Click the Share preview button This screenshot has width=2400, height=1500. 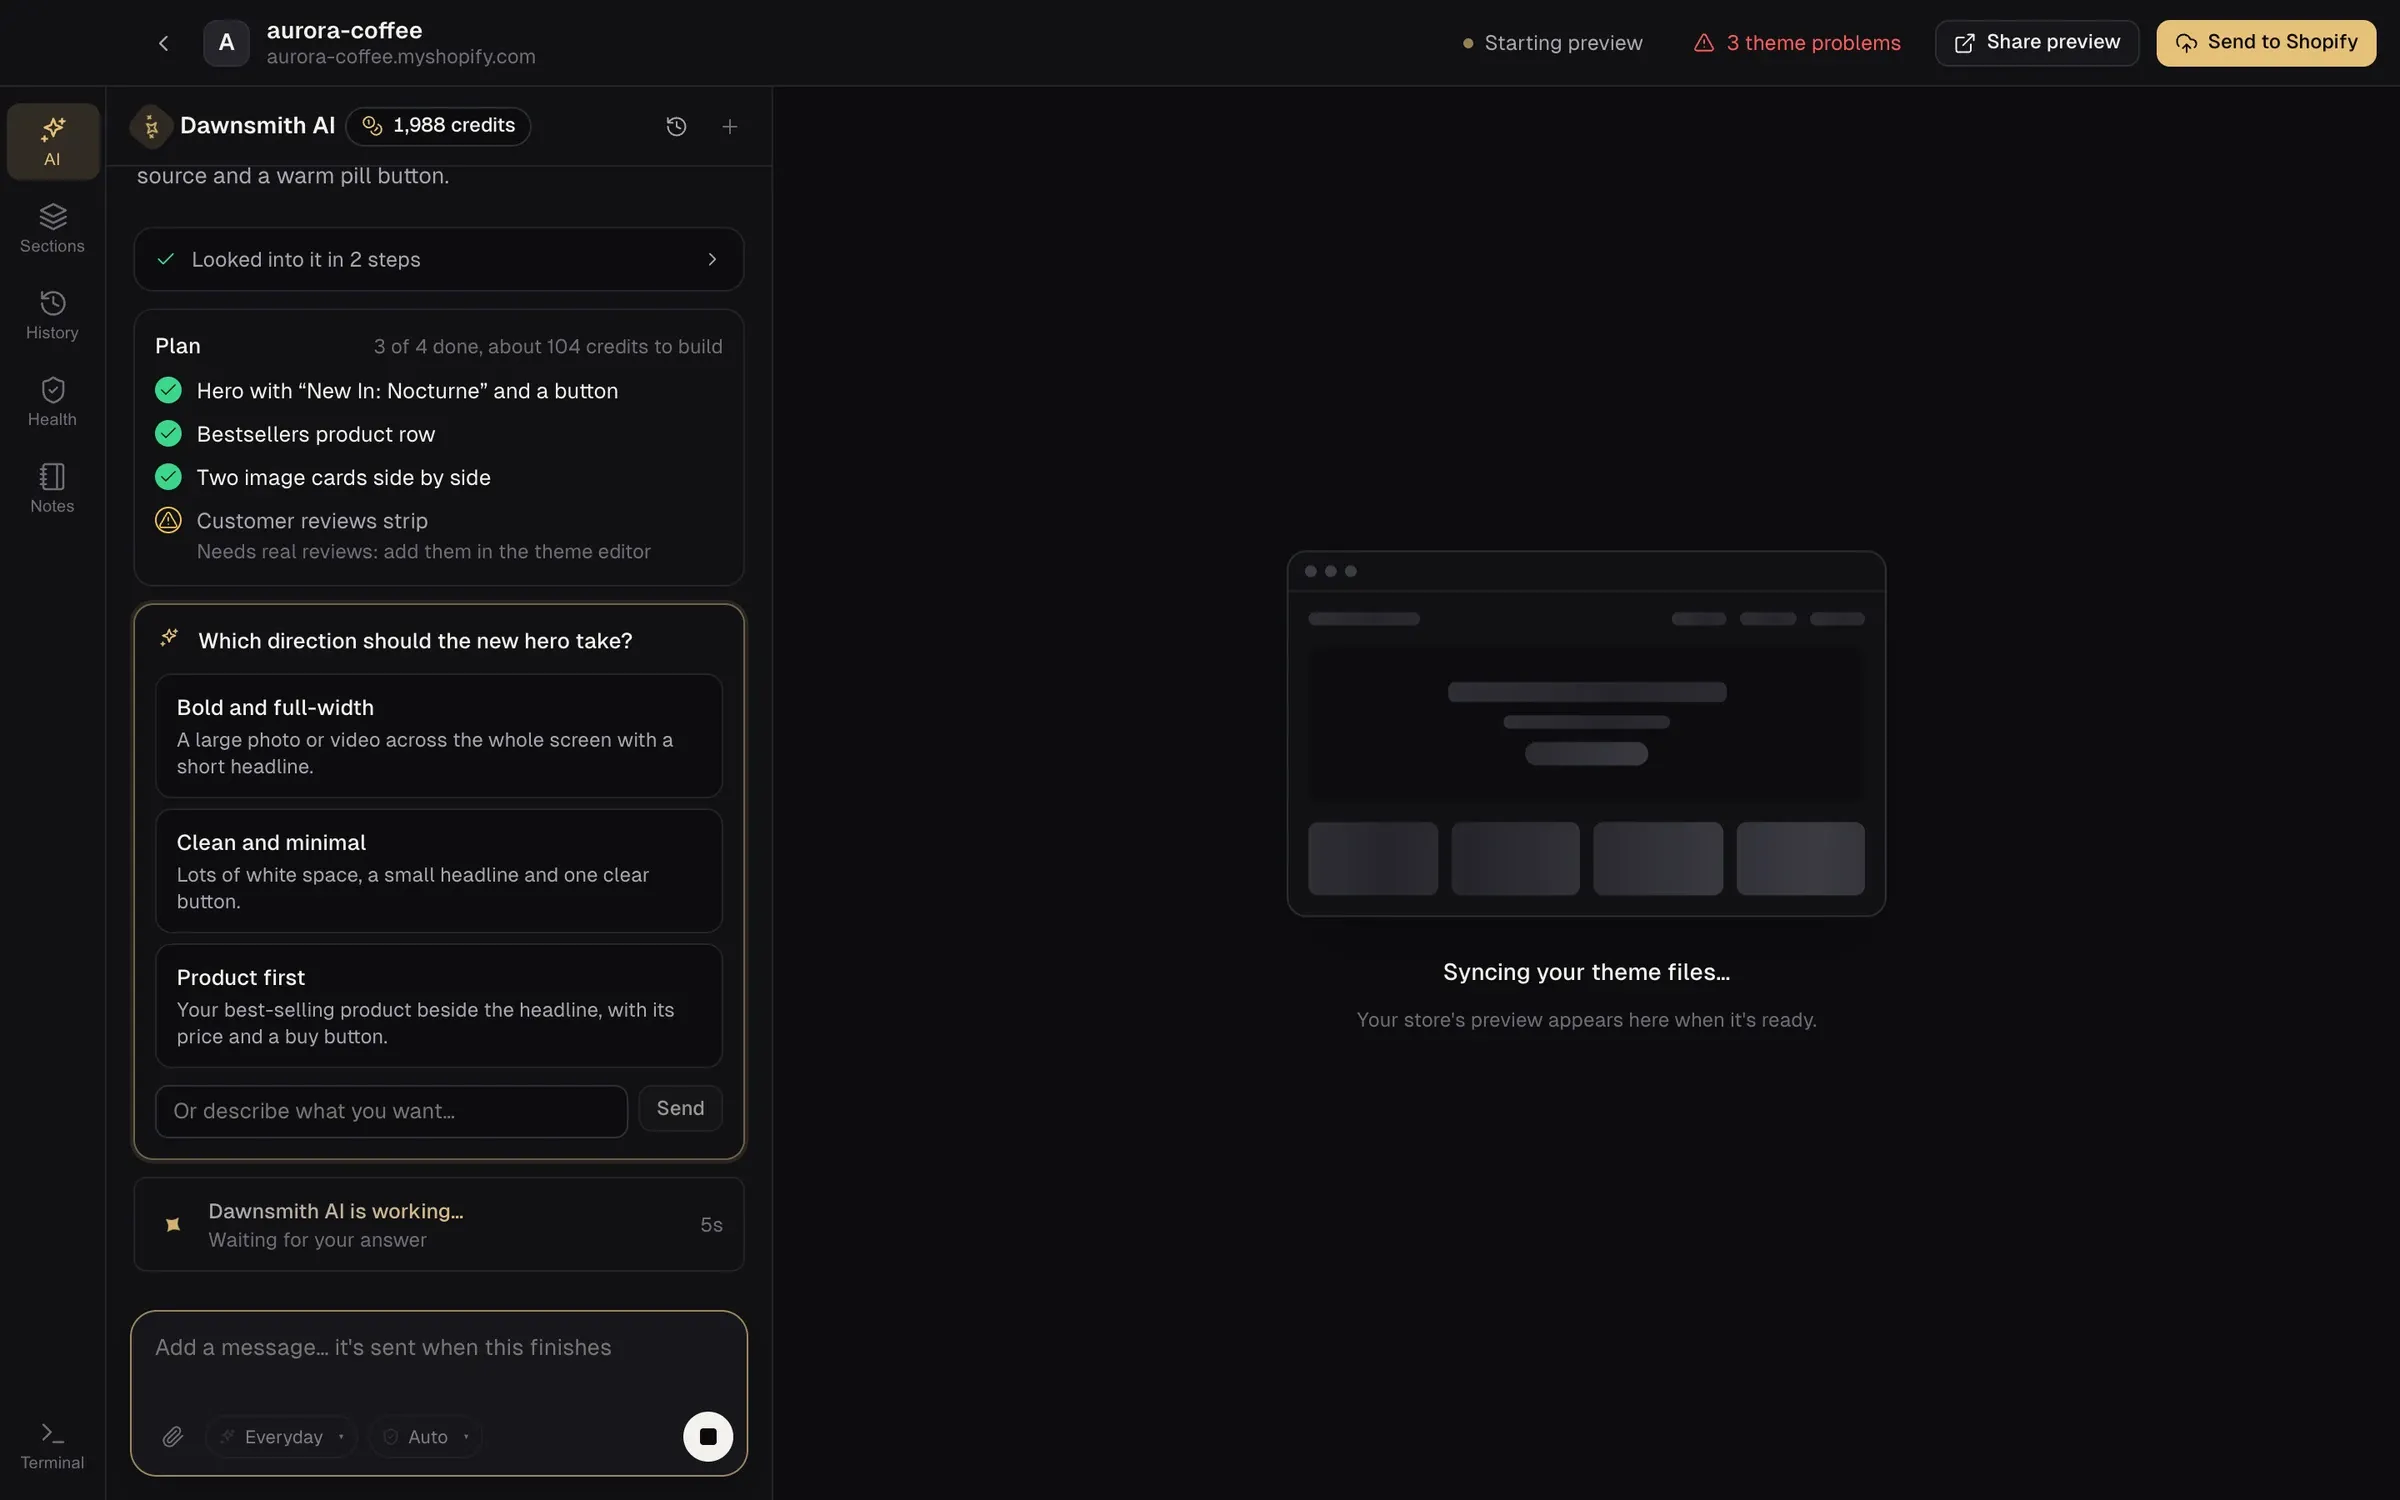(x=2037, y=43)
